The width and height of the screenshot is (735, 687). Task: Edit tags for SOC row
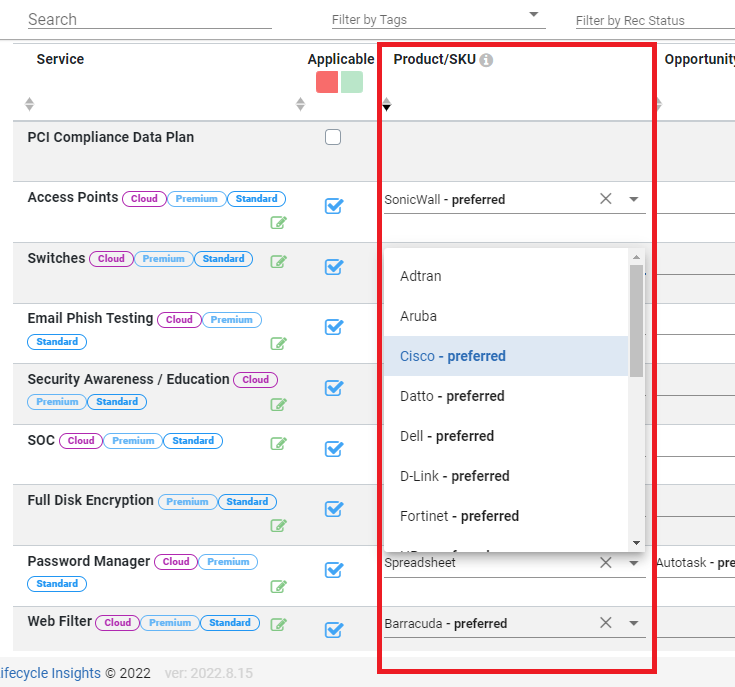(x=278, y=443)
